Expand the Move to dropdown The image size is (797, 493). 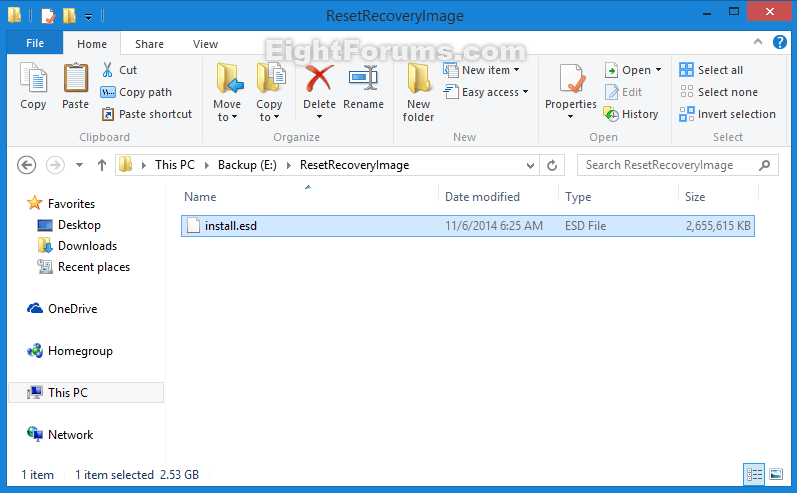coord(227,116)
